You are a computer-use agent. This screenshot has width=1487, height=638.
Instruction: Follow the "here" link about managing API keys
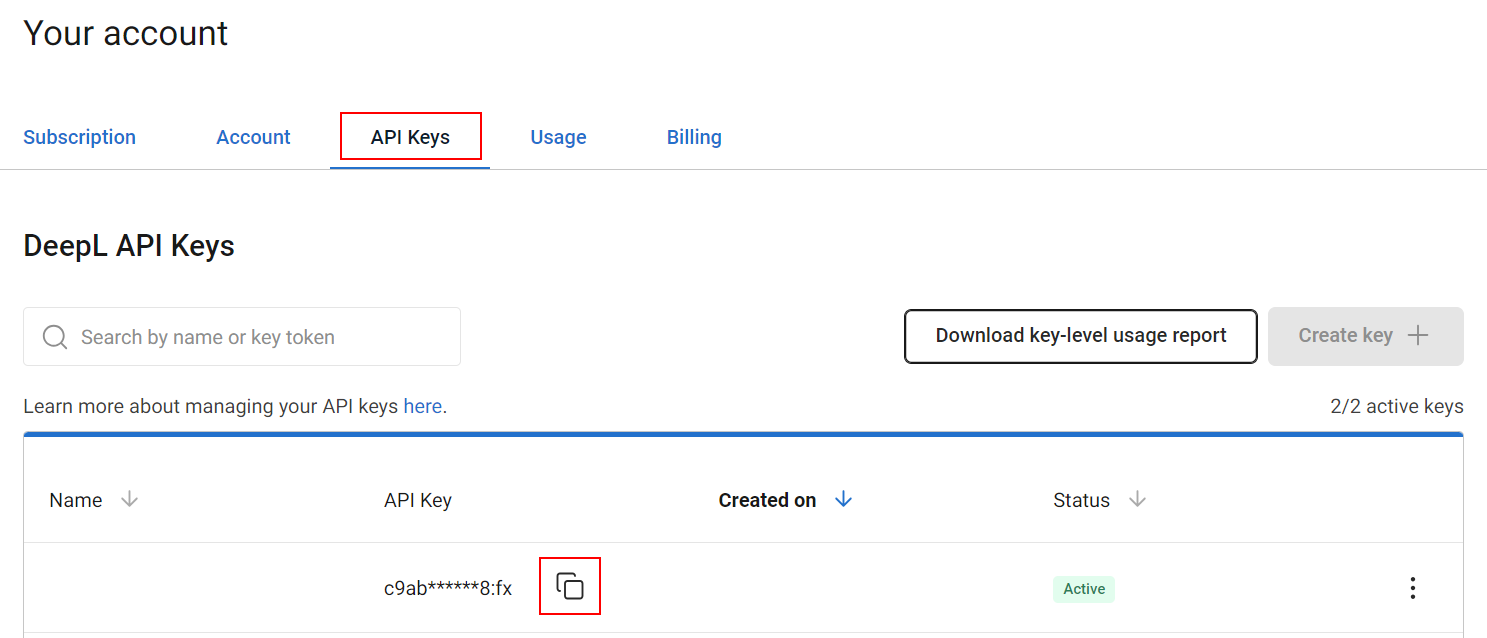(x=422, y=407)
